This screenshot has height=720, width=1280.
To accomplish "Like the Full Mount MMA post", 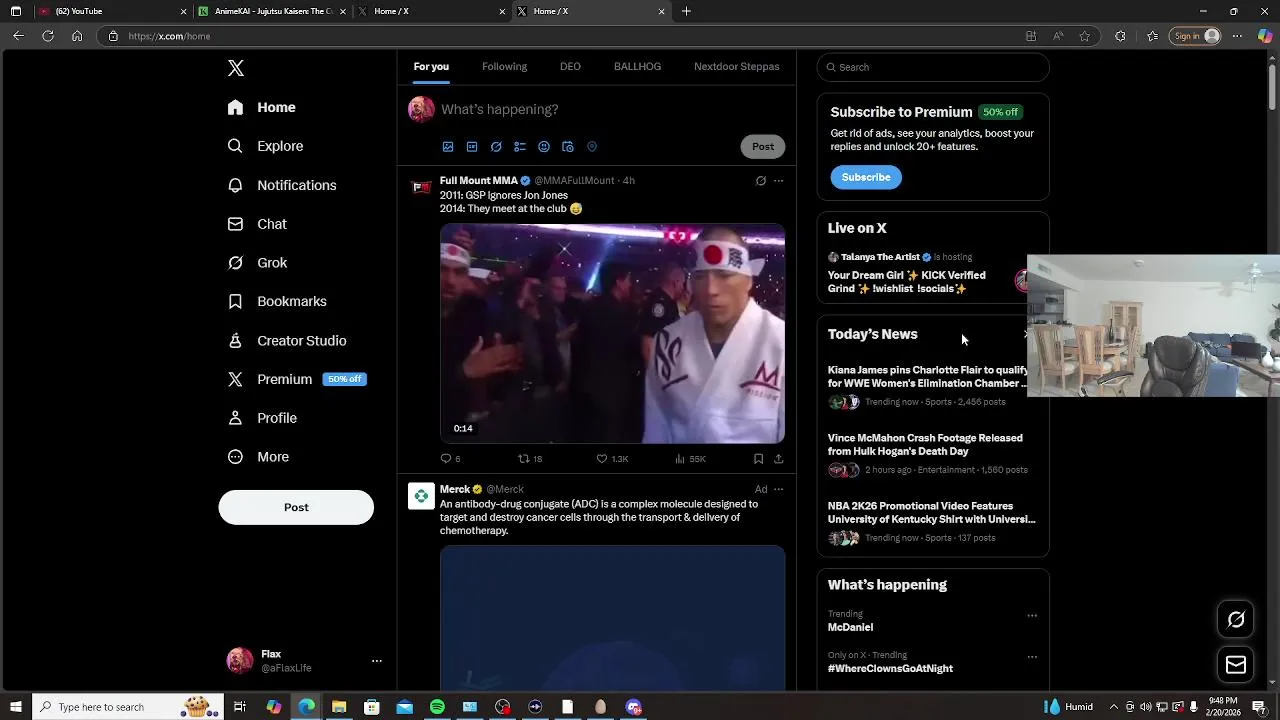I will pos(612,459).
